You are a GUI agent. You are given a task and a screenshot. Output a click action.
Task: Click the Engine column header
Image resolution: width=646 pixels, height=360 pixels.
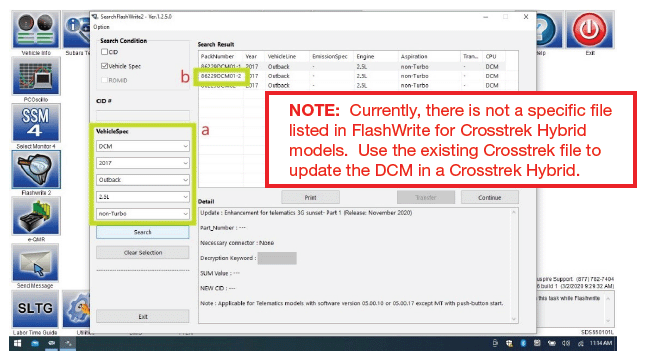click(x=376, y=56)
